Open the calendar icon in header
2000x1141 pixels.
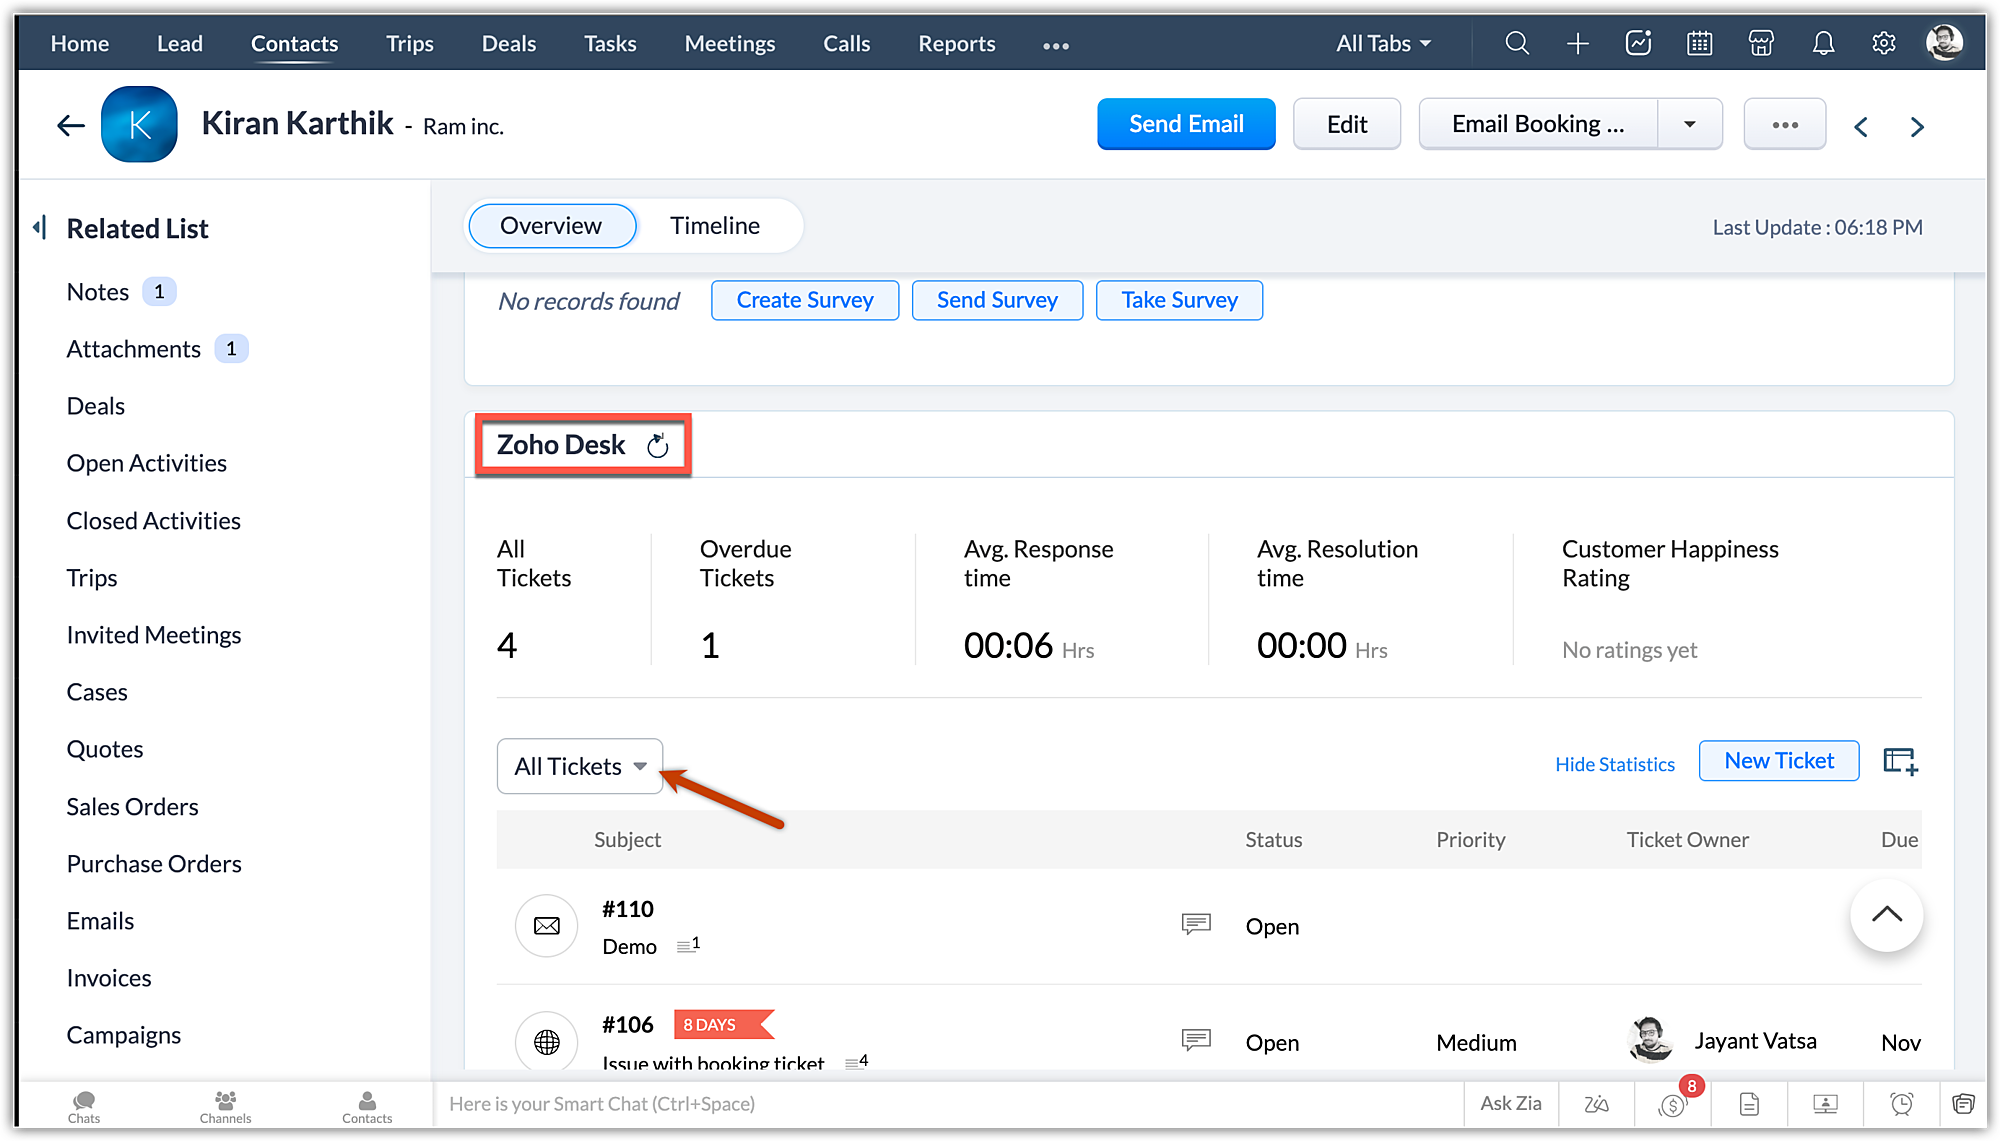(x=1699, y=43)
